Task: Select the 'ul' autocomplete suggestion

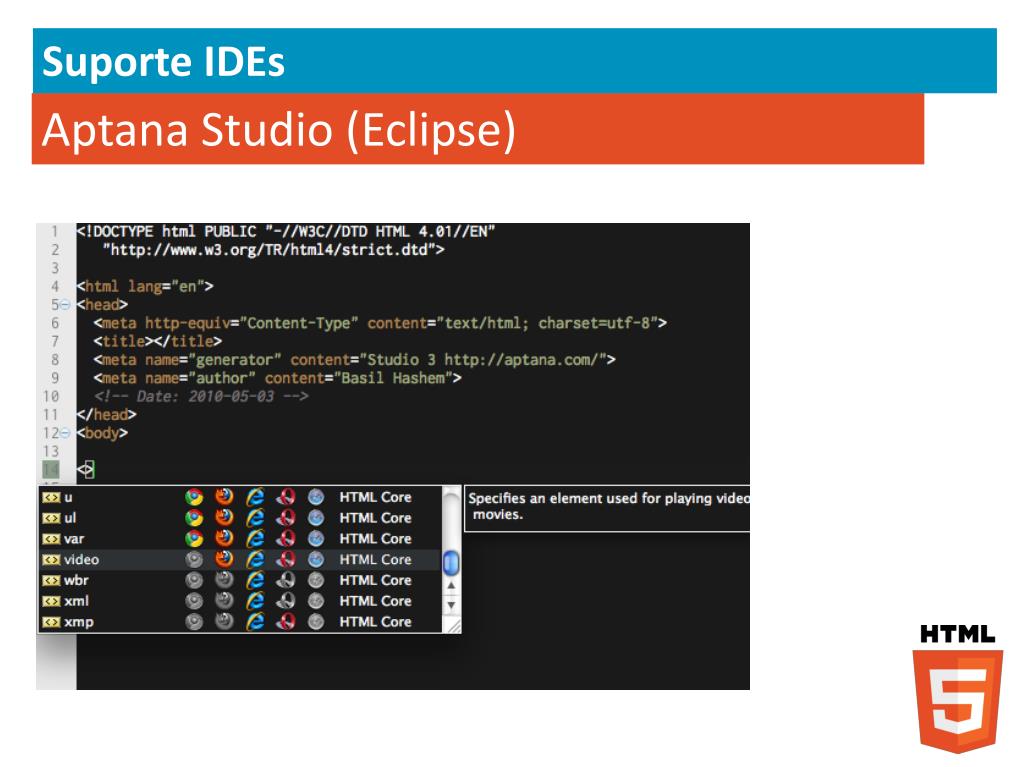Action: [x=240, y=519]
